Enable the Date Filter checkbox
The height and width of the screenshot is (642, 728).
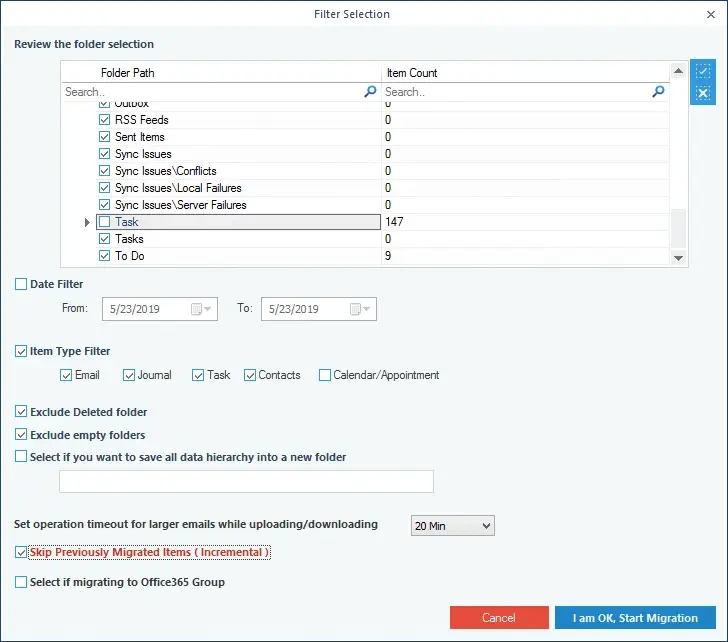click(21, 284)
